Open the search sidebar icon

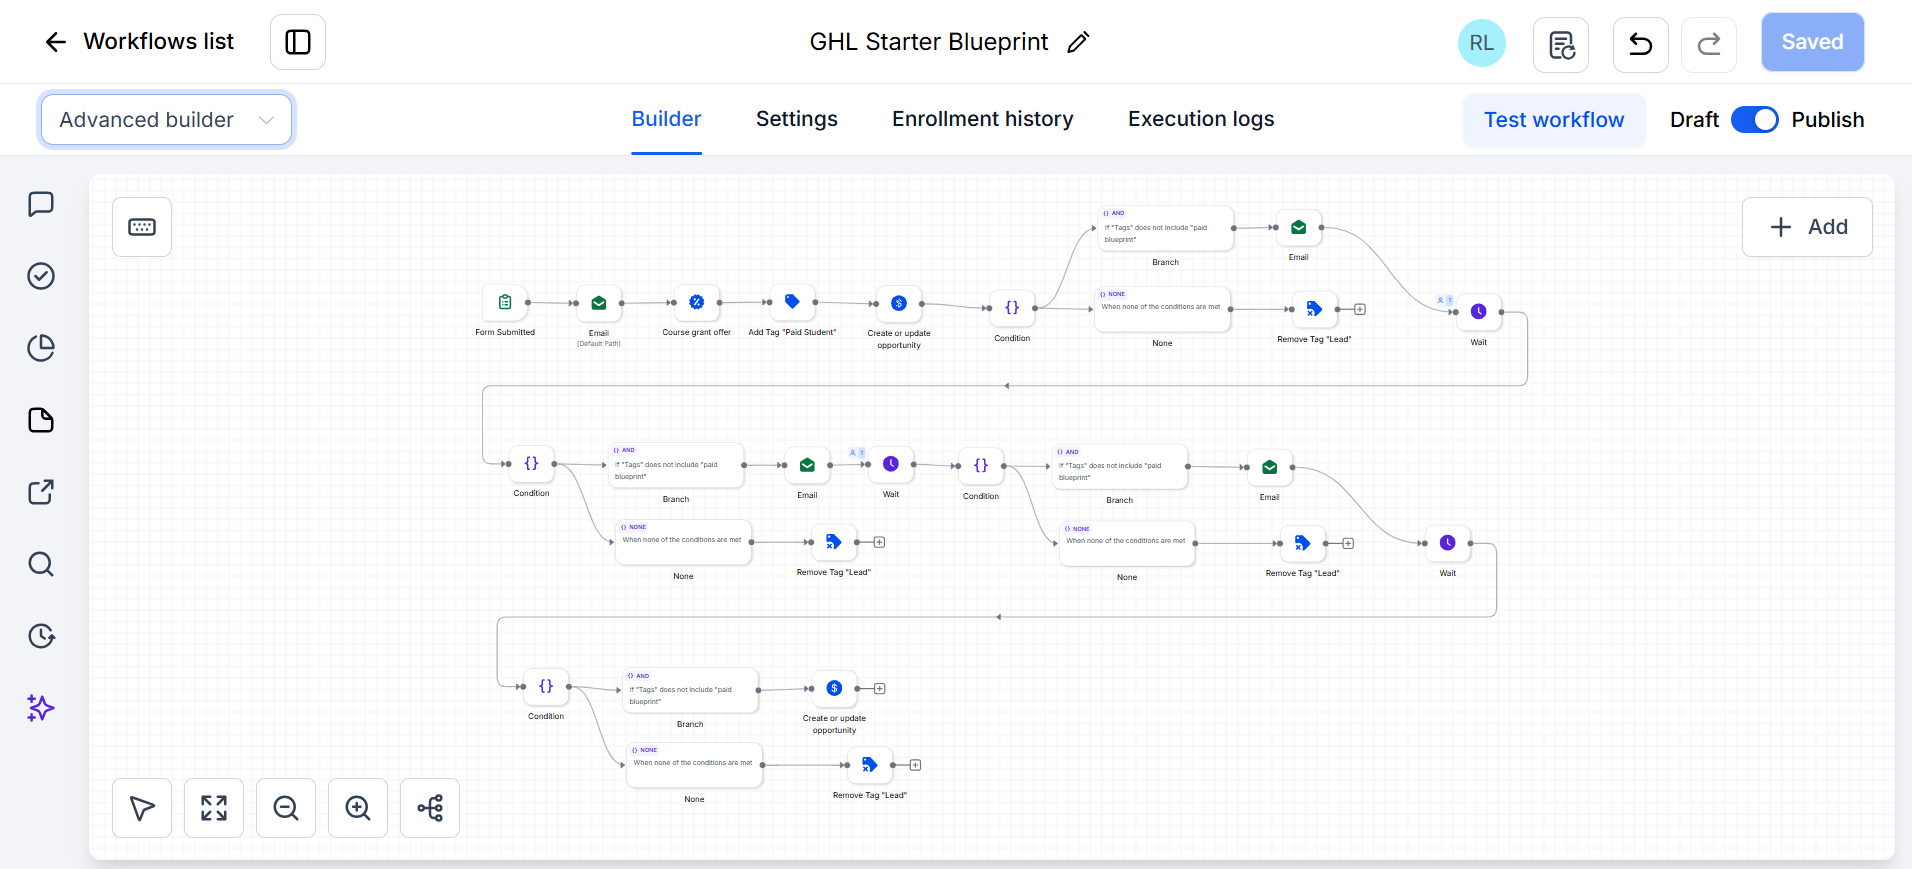click(41, 564)
